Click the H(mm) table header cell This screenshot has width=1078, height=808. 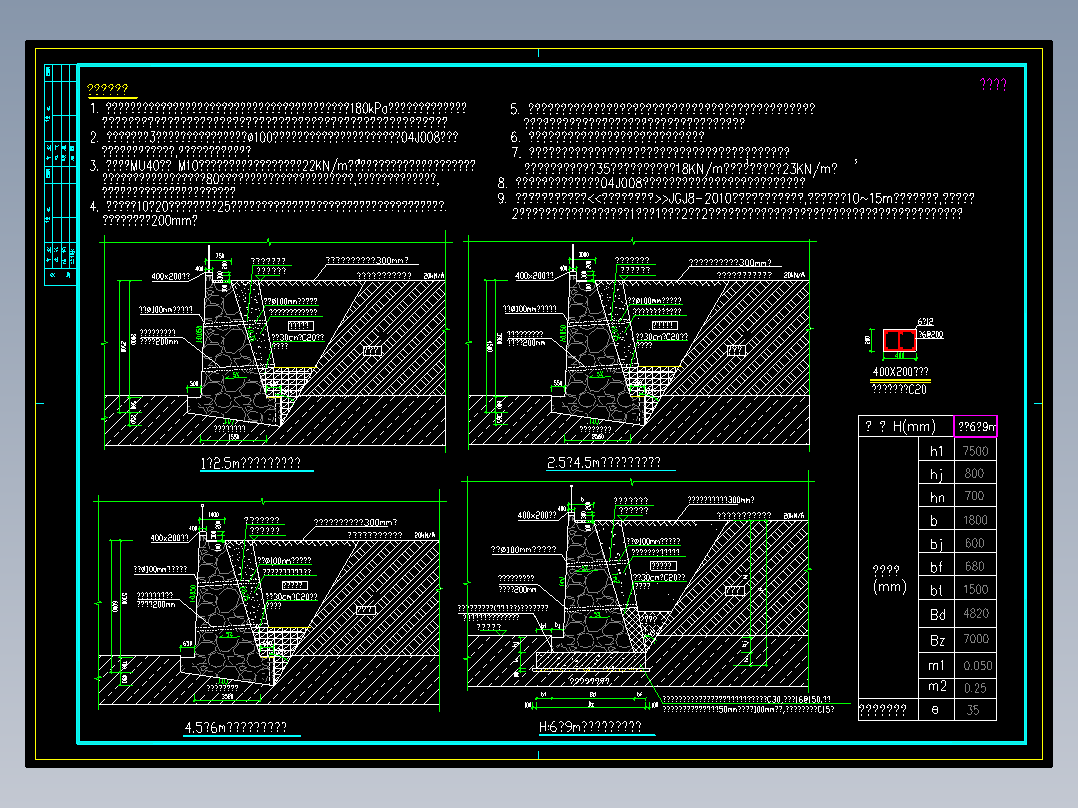[906, 426]
